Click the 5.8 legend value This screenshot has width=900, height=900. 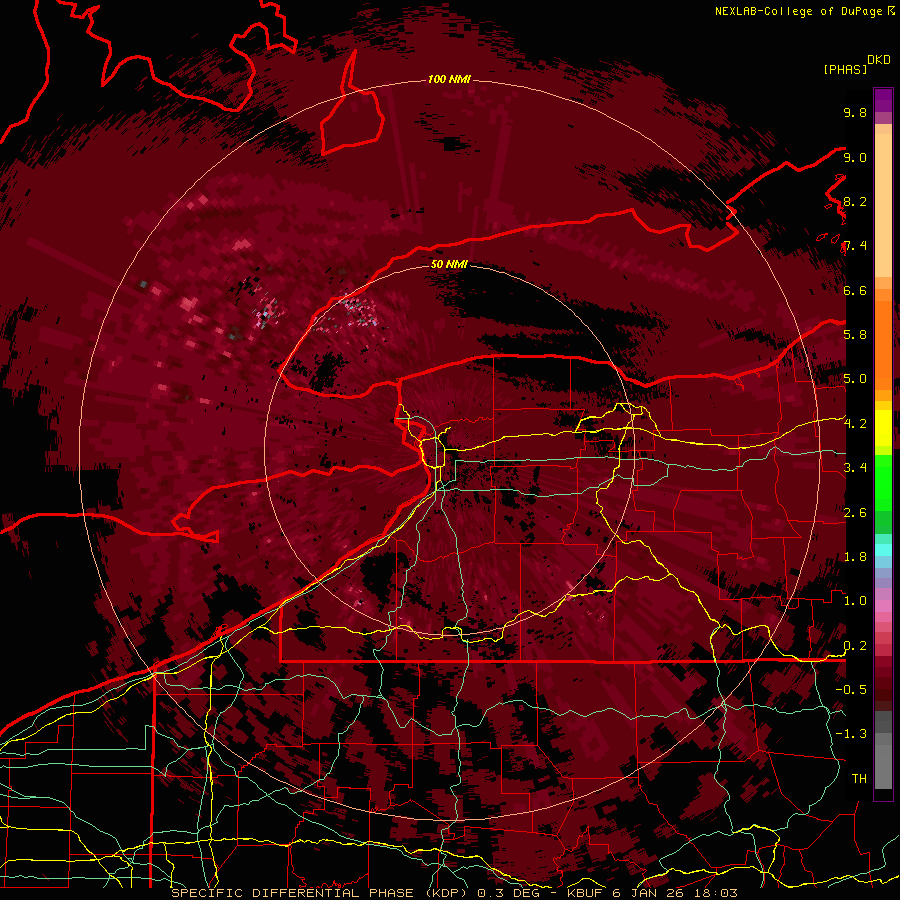tap(855, 335)
